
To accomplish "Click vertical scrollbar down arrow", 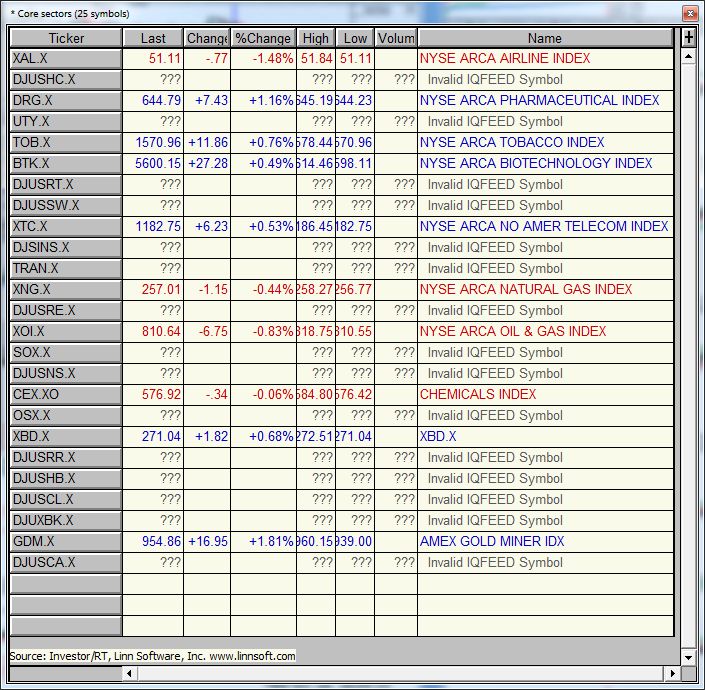I will pyautogui.click(x=688, y=657).
